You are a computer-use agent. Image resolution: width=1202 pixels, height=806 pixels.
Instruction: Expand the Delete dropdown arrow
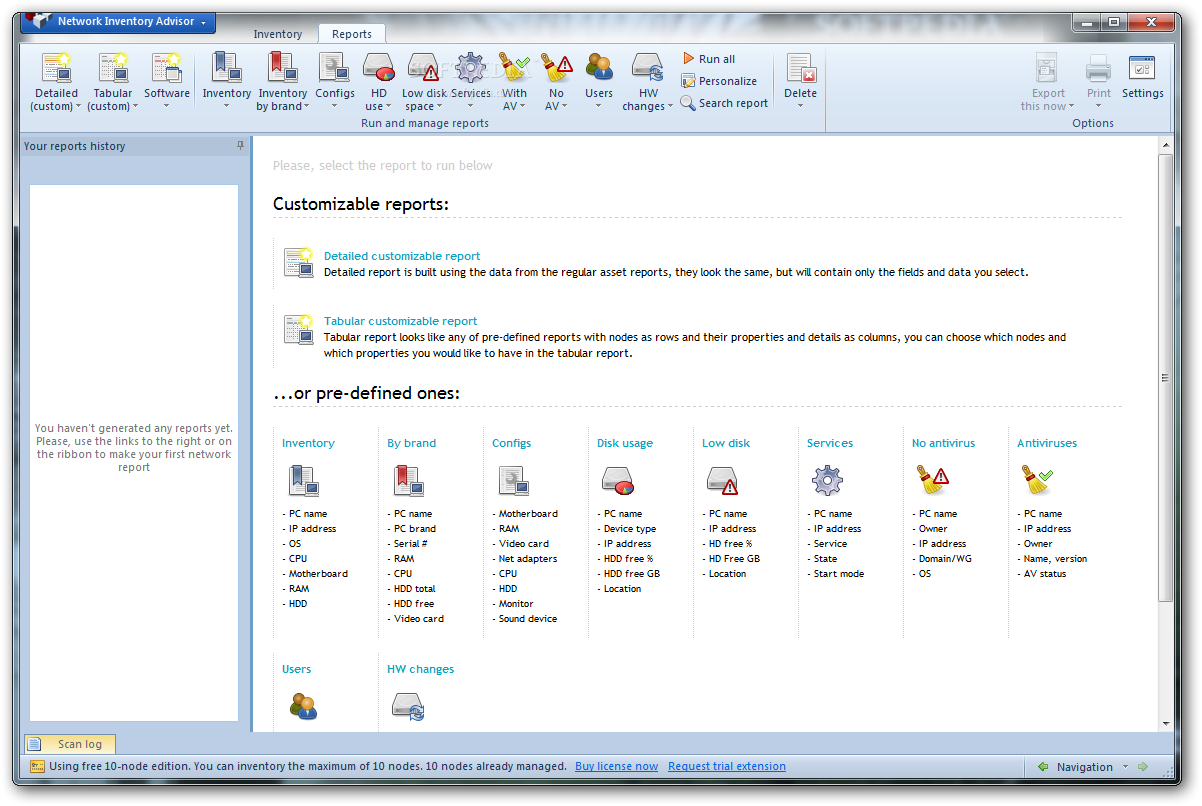point(800,106)
